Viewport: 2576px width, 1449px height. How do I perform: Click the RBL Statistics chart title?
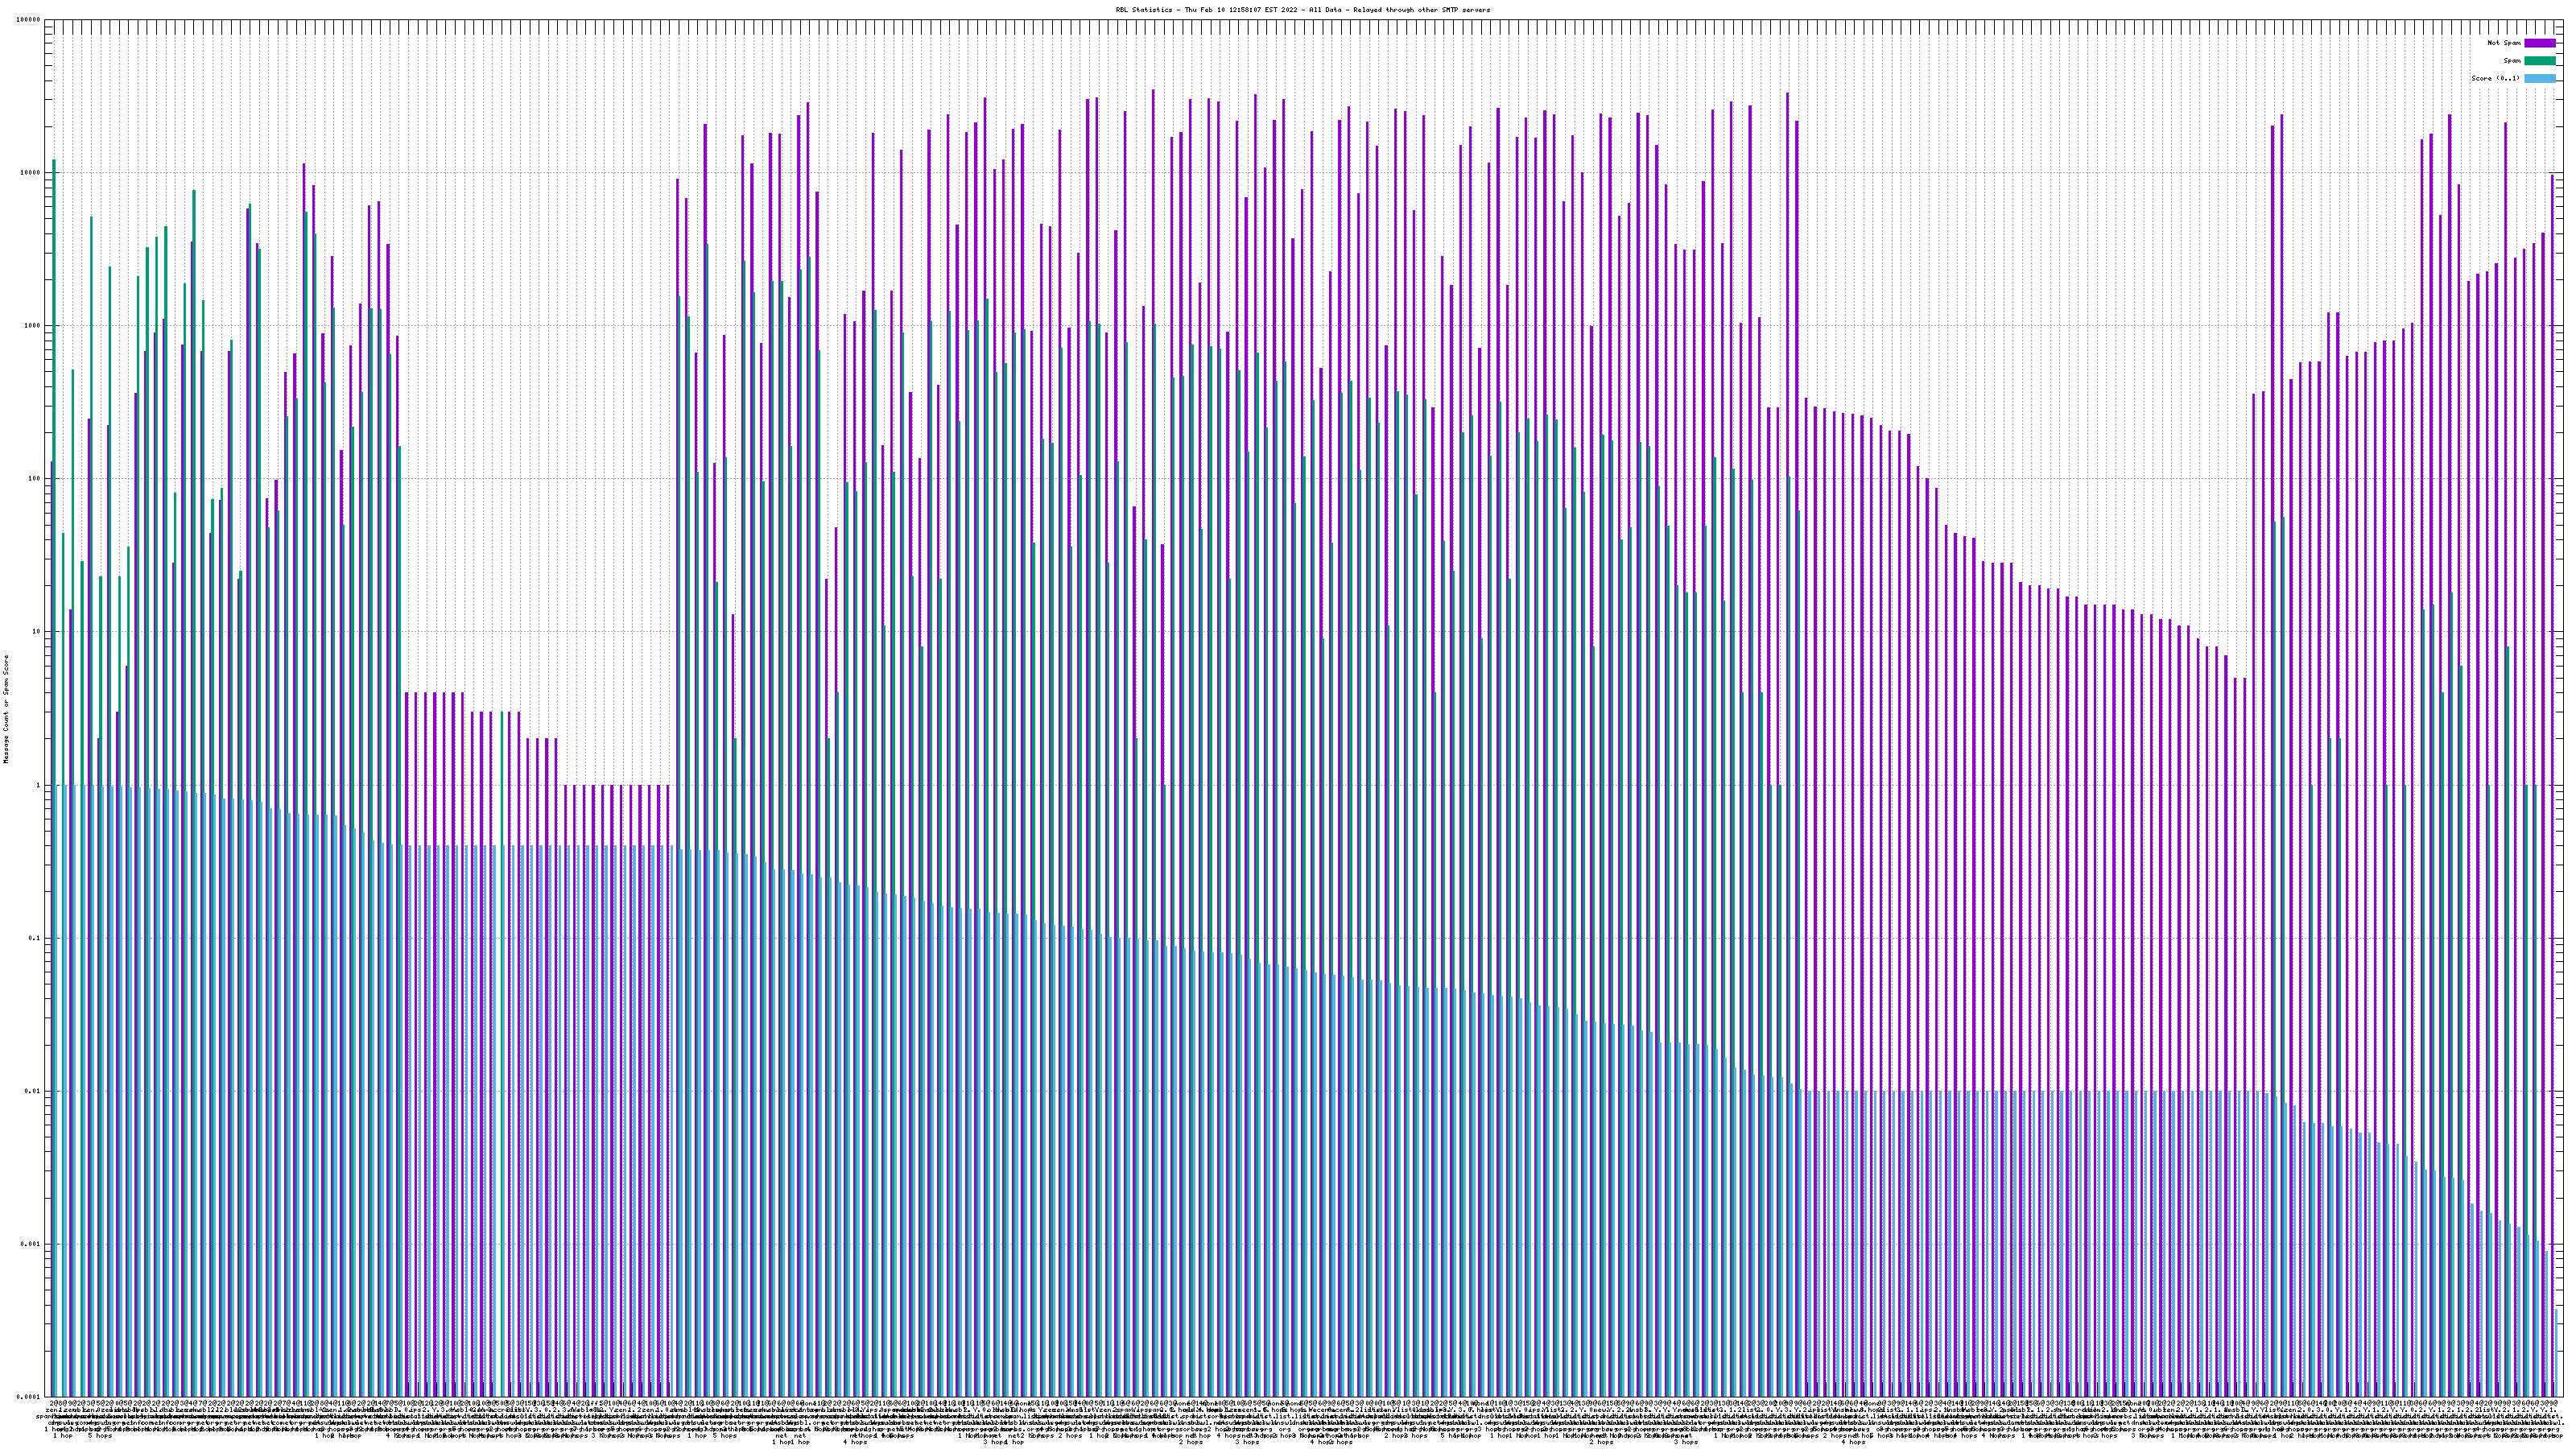coord(1302,10)
